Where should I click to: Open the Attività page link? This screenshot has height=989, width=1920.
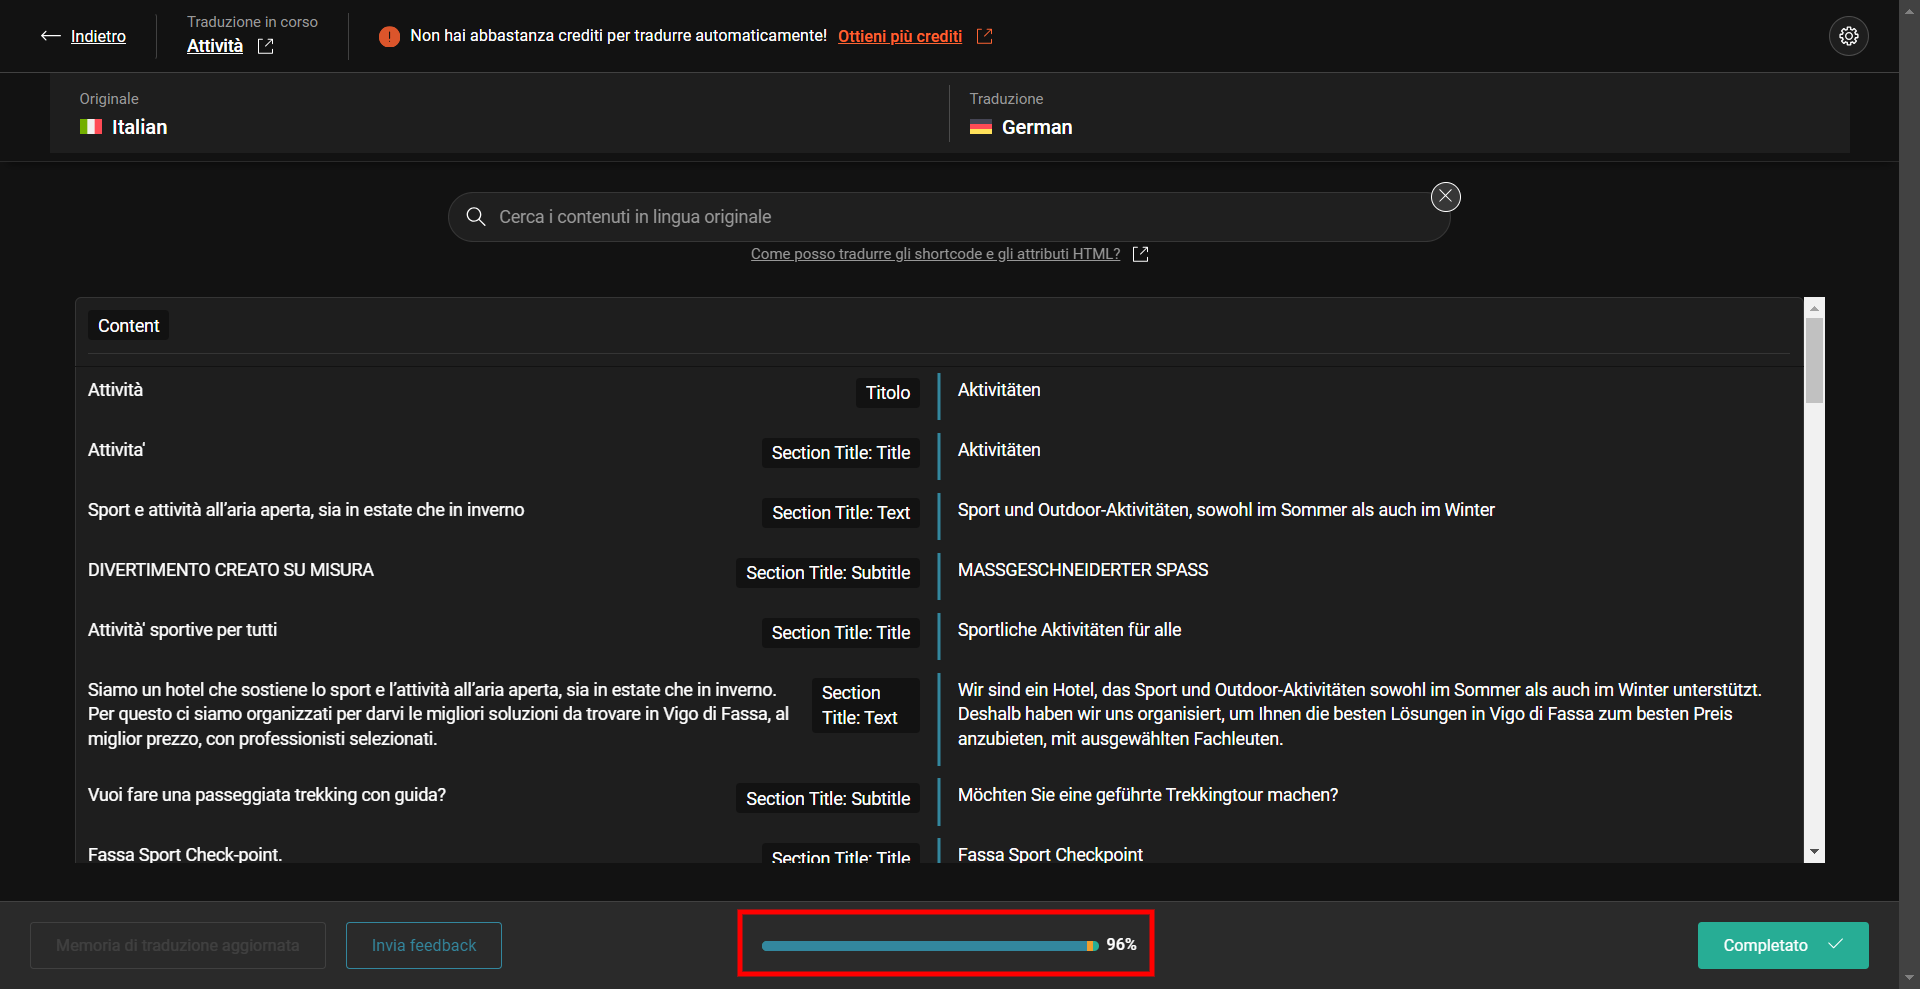click(x=215, y=46)
